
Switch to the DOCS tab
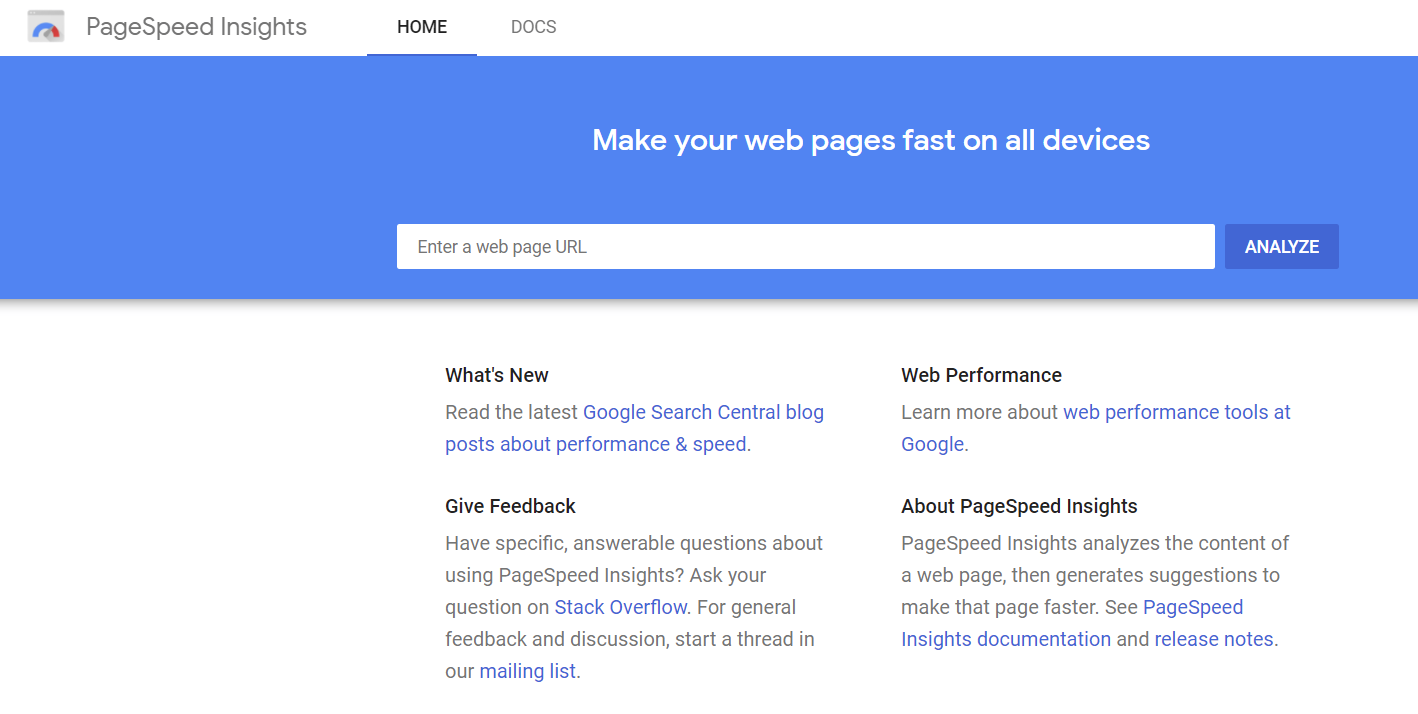click(533, 27)
